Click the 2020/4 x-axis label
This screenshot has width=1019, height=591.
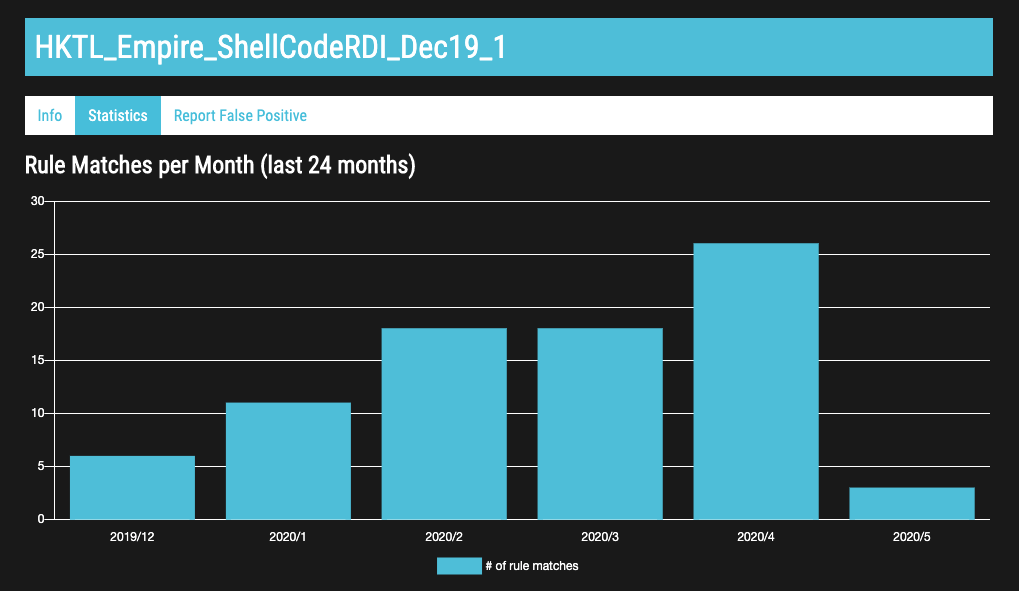(756, 537)
